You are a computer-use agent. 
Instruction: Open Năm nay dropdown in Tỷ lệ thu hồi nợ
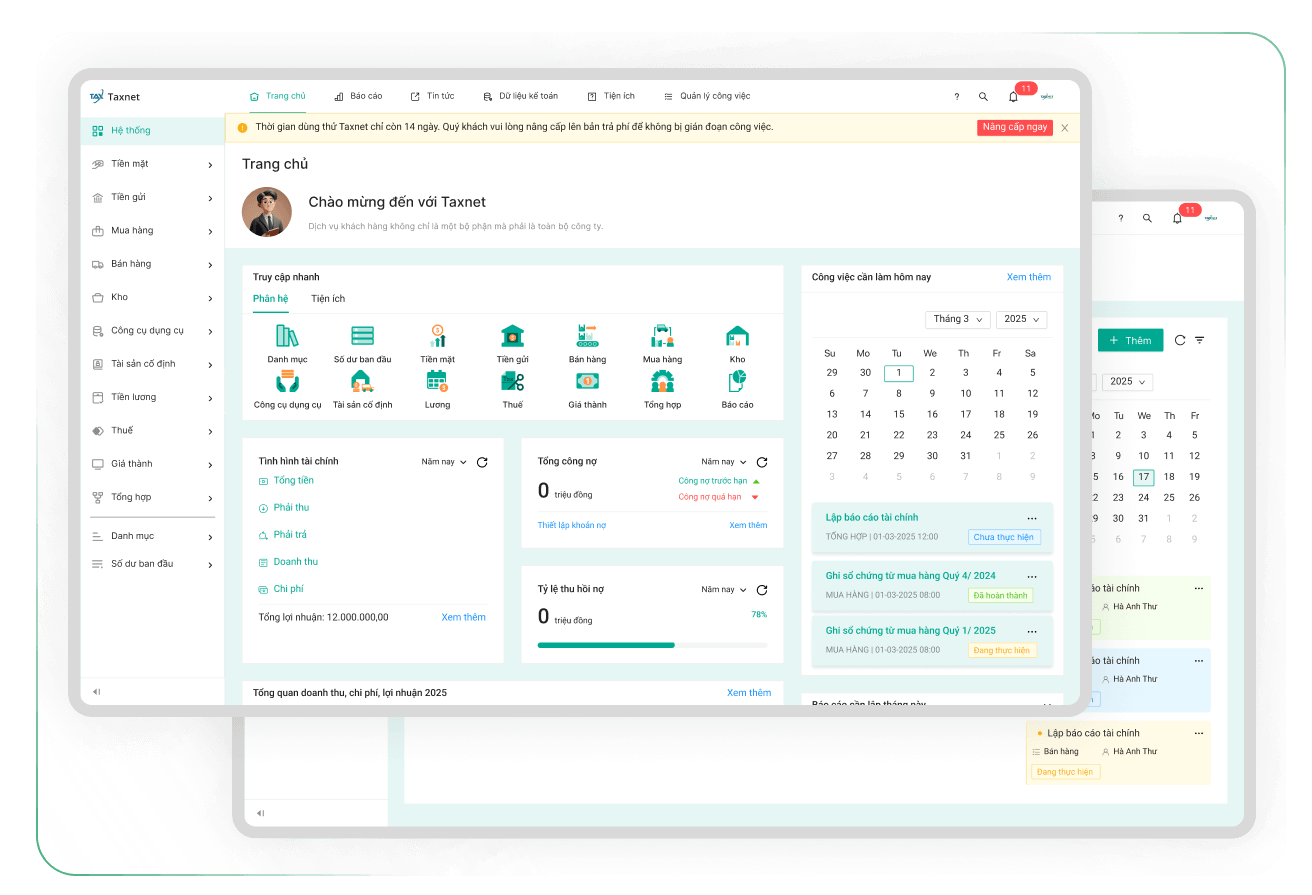coord(724,590)
